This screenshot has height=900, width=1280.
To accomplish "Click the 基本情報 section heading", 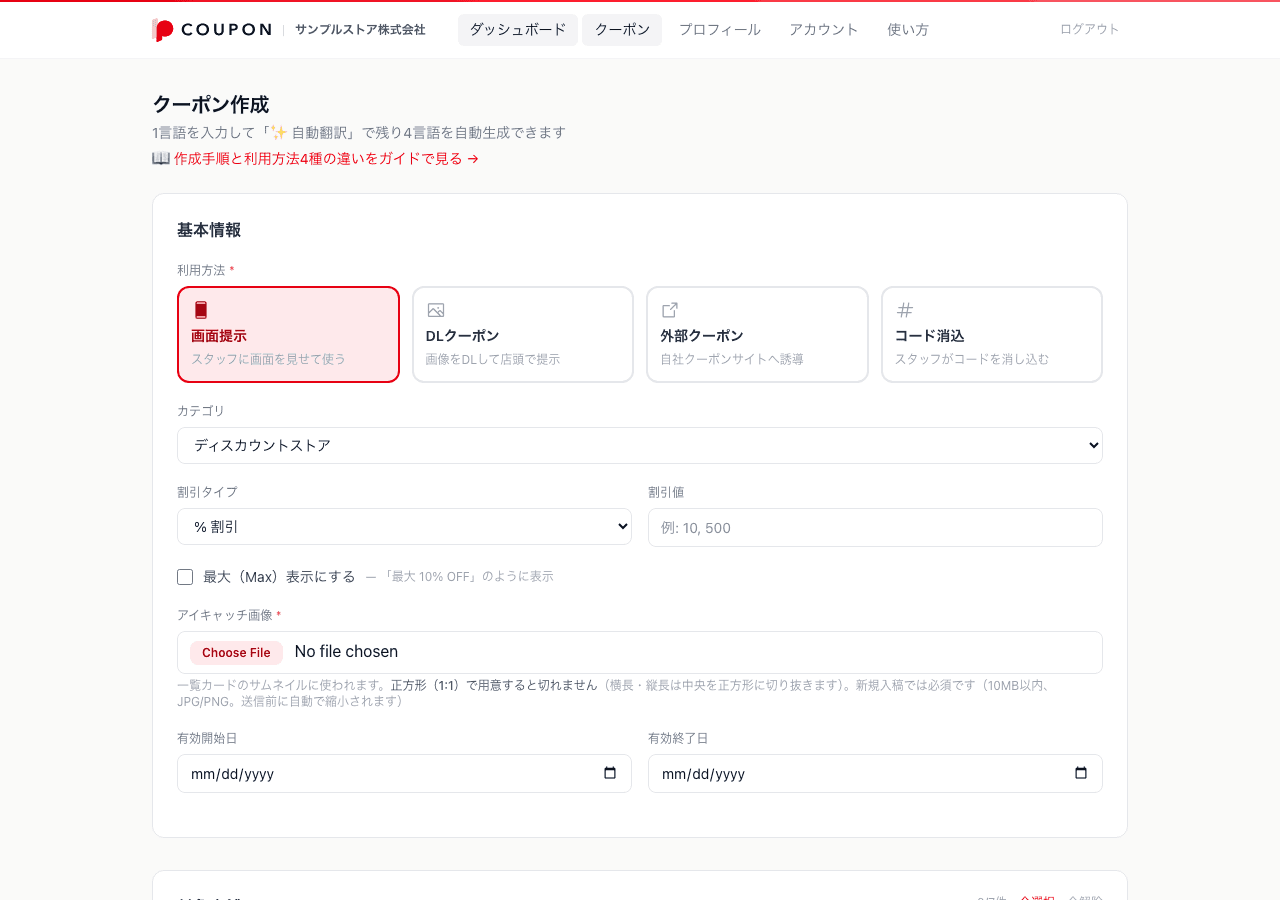I will tap(209, 230).
